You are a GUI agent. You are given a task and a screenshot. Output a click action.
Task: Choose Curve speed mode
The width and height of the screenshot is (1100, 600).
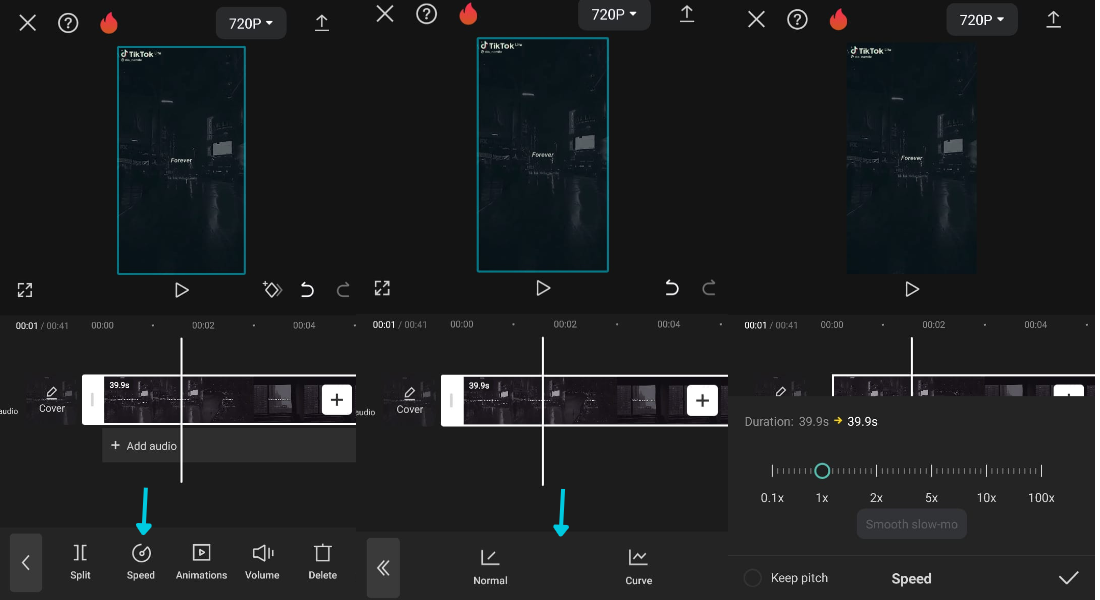(638, 568)
